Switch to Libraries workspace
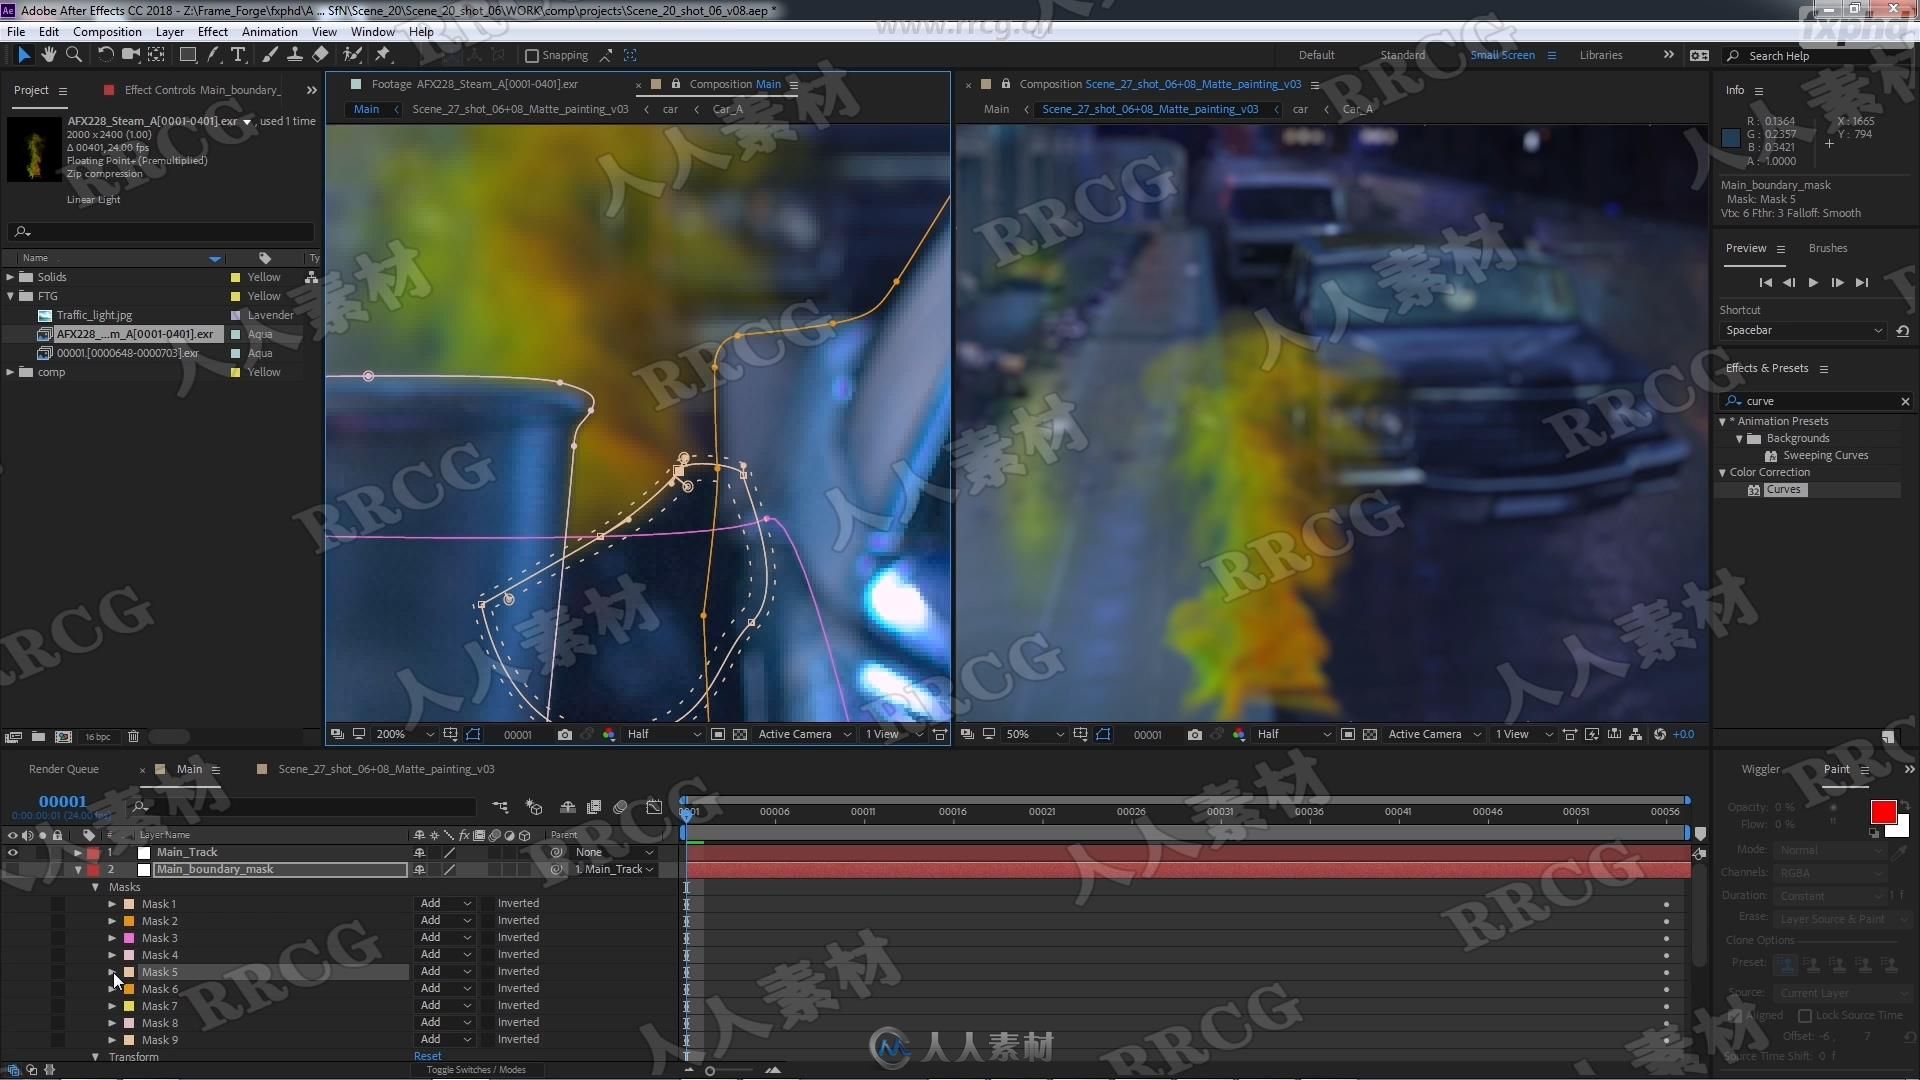 pyautogui.click(x=1600, y=55)
